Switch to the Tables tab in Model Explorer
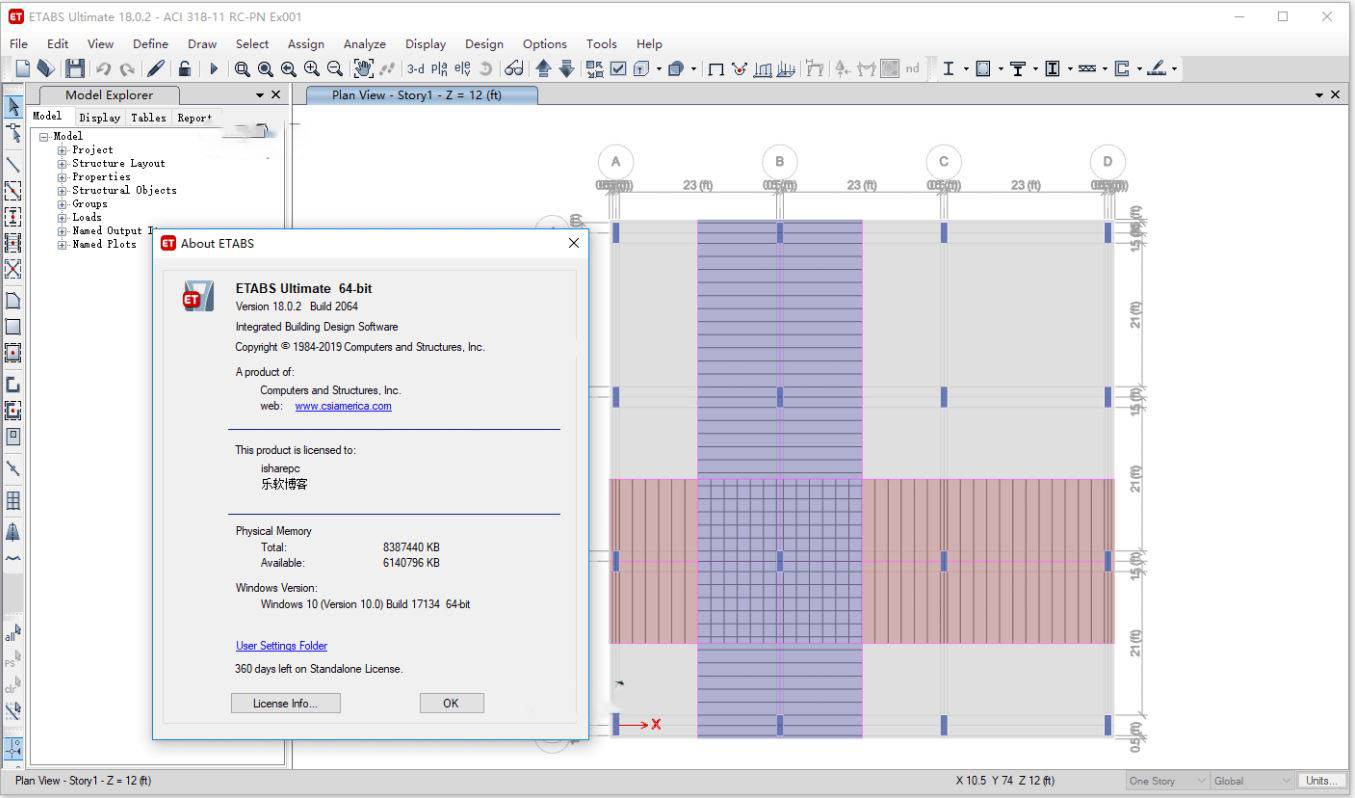 point(148,117)
